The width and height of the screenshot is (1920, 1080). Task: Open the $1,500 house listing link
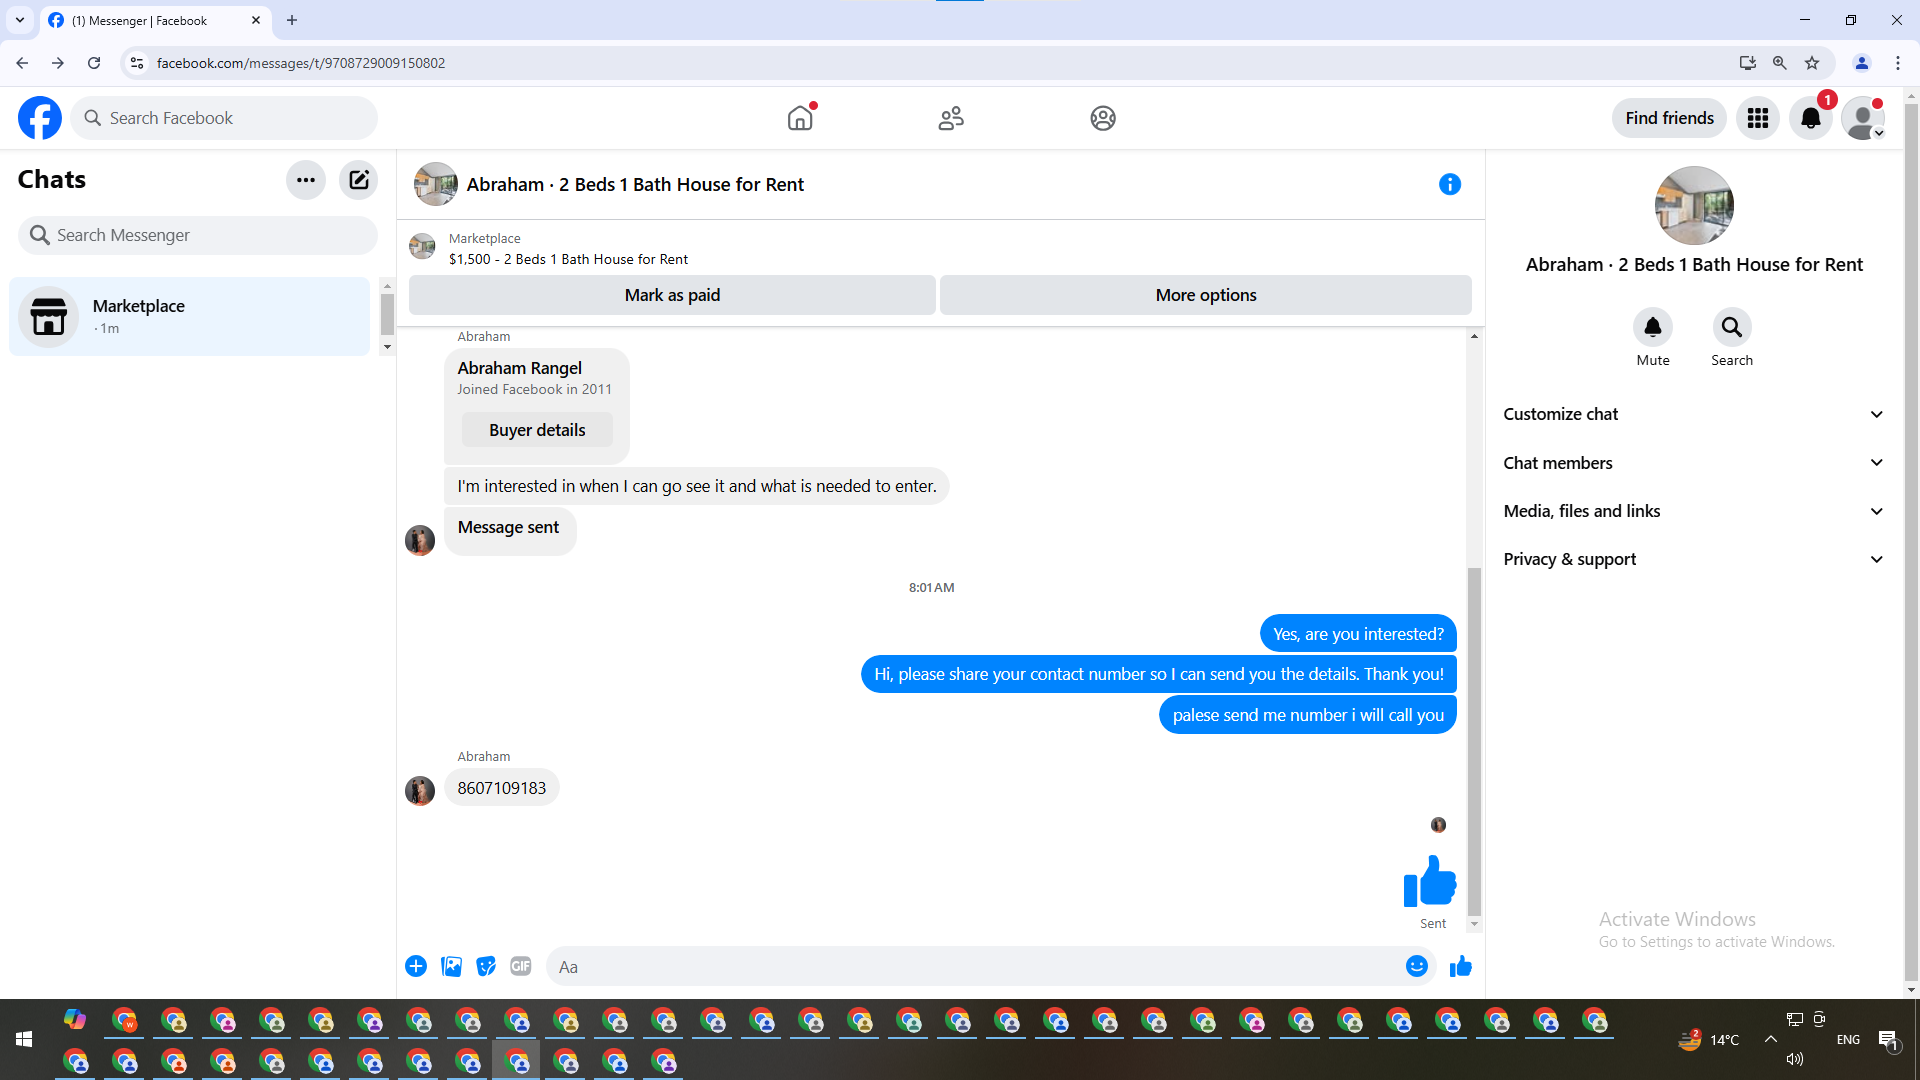(568, 259)
